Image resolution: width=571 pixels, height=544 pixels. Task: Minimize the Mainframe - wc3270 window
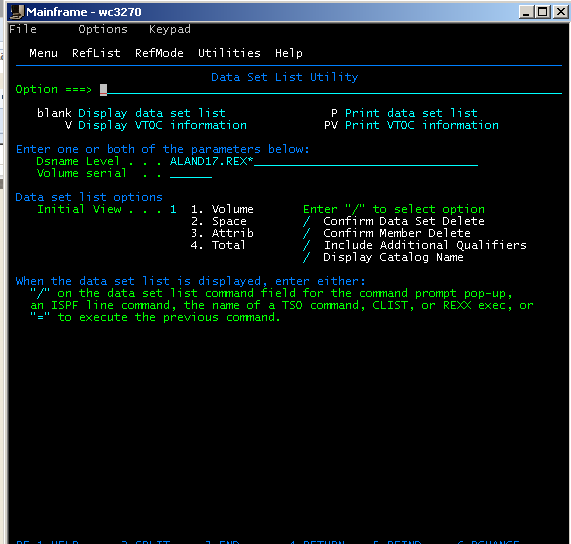click(525, 12)
